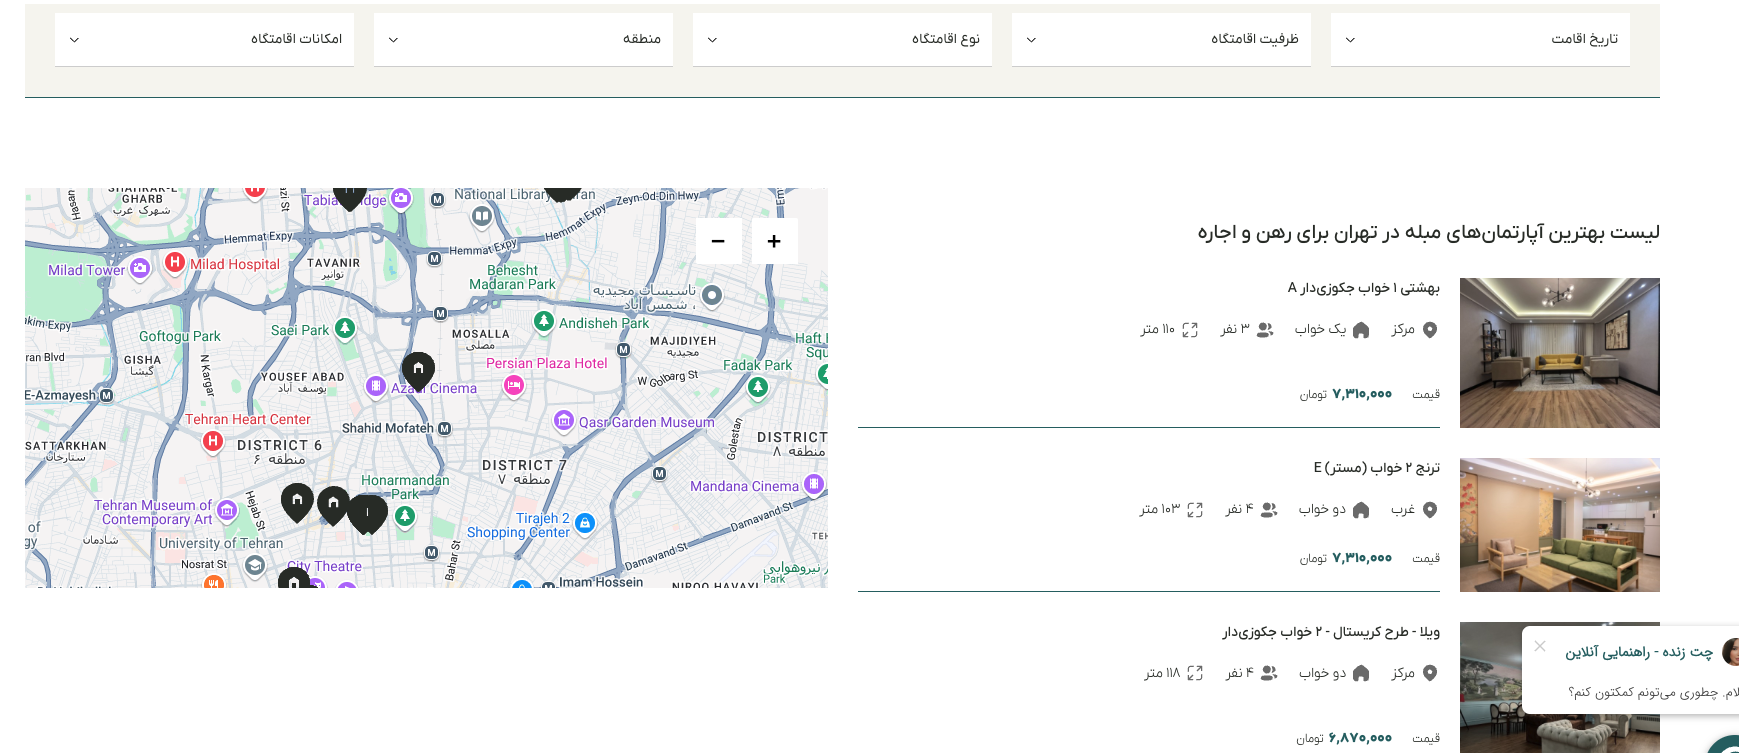Screen dimensions: 1739x753
Task: Click Honarmandan Park green tree marker
Action: (405, 516)
